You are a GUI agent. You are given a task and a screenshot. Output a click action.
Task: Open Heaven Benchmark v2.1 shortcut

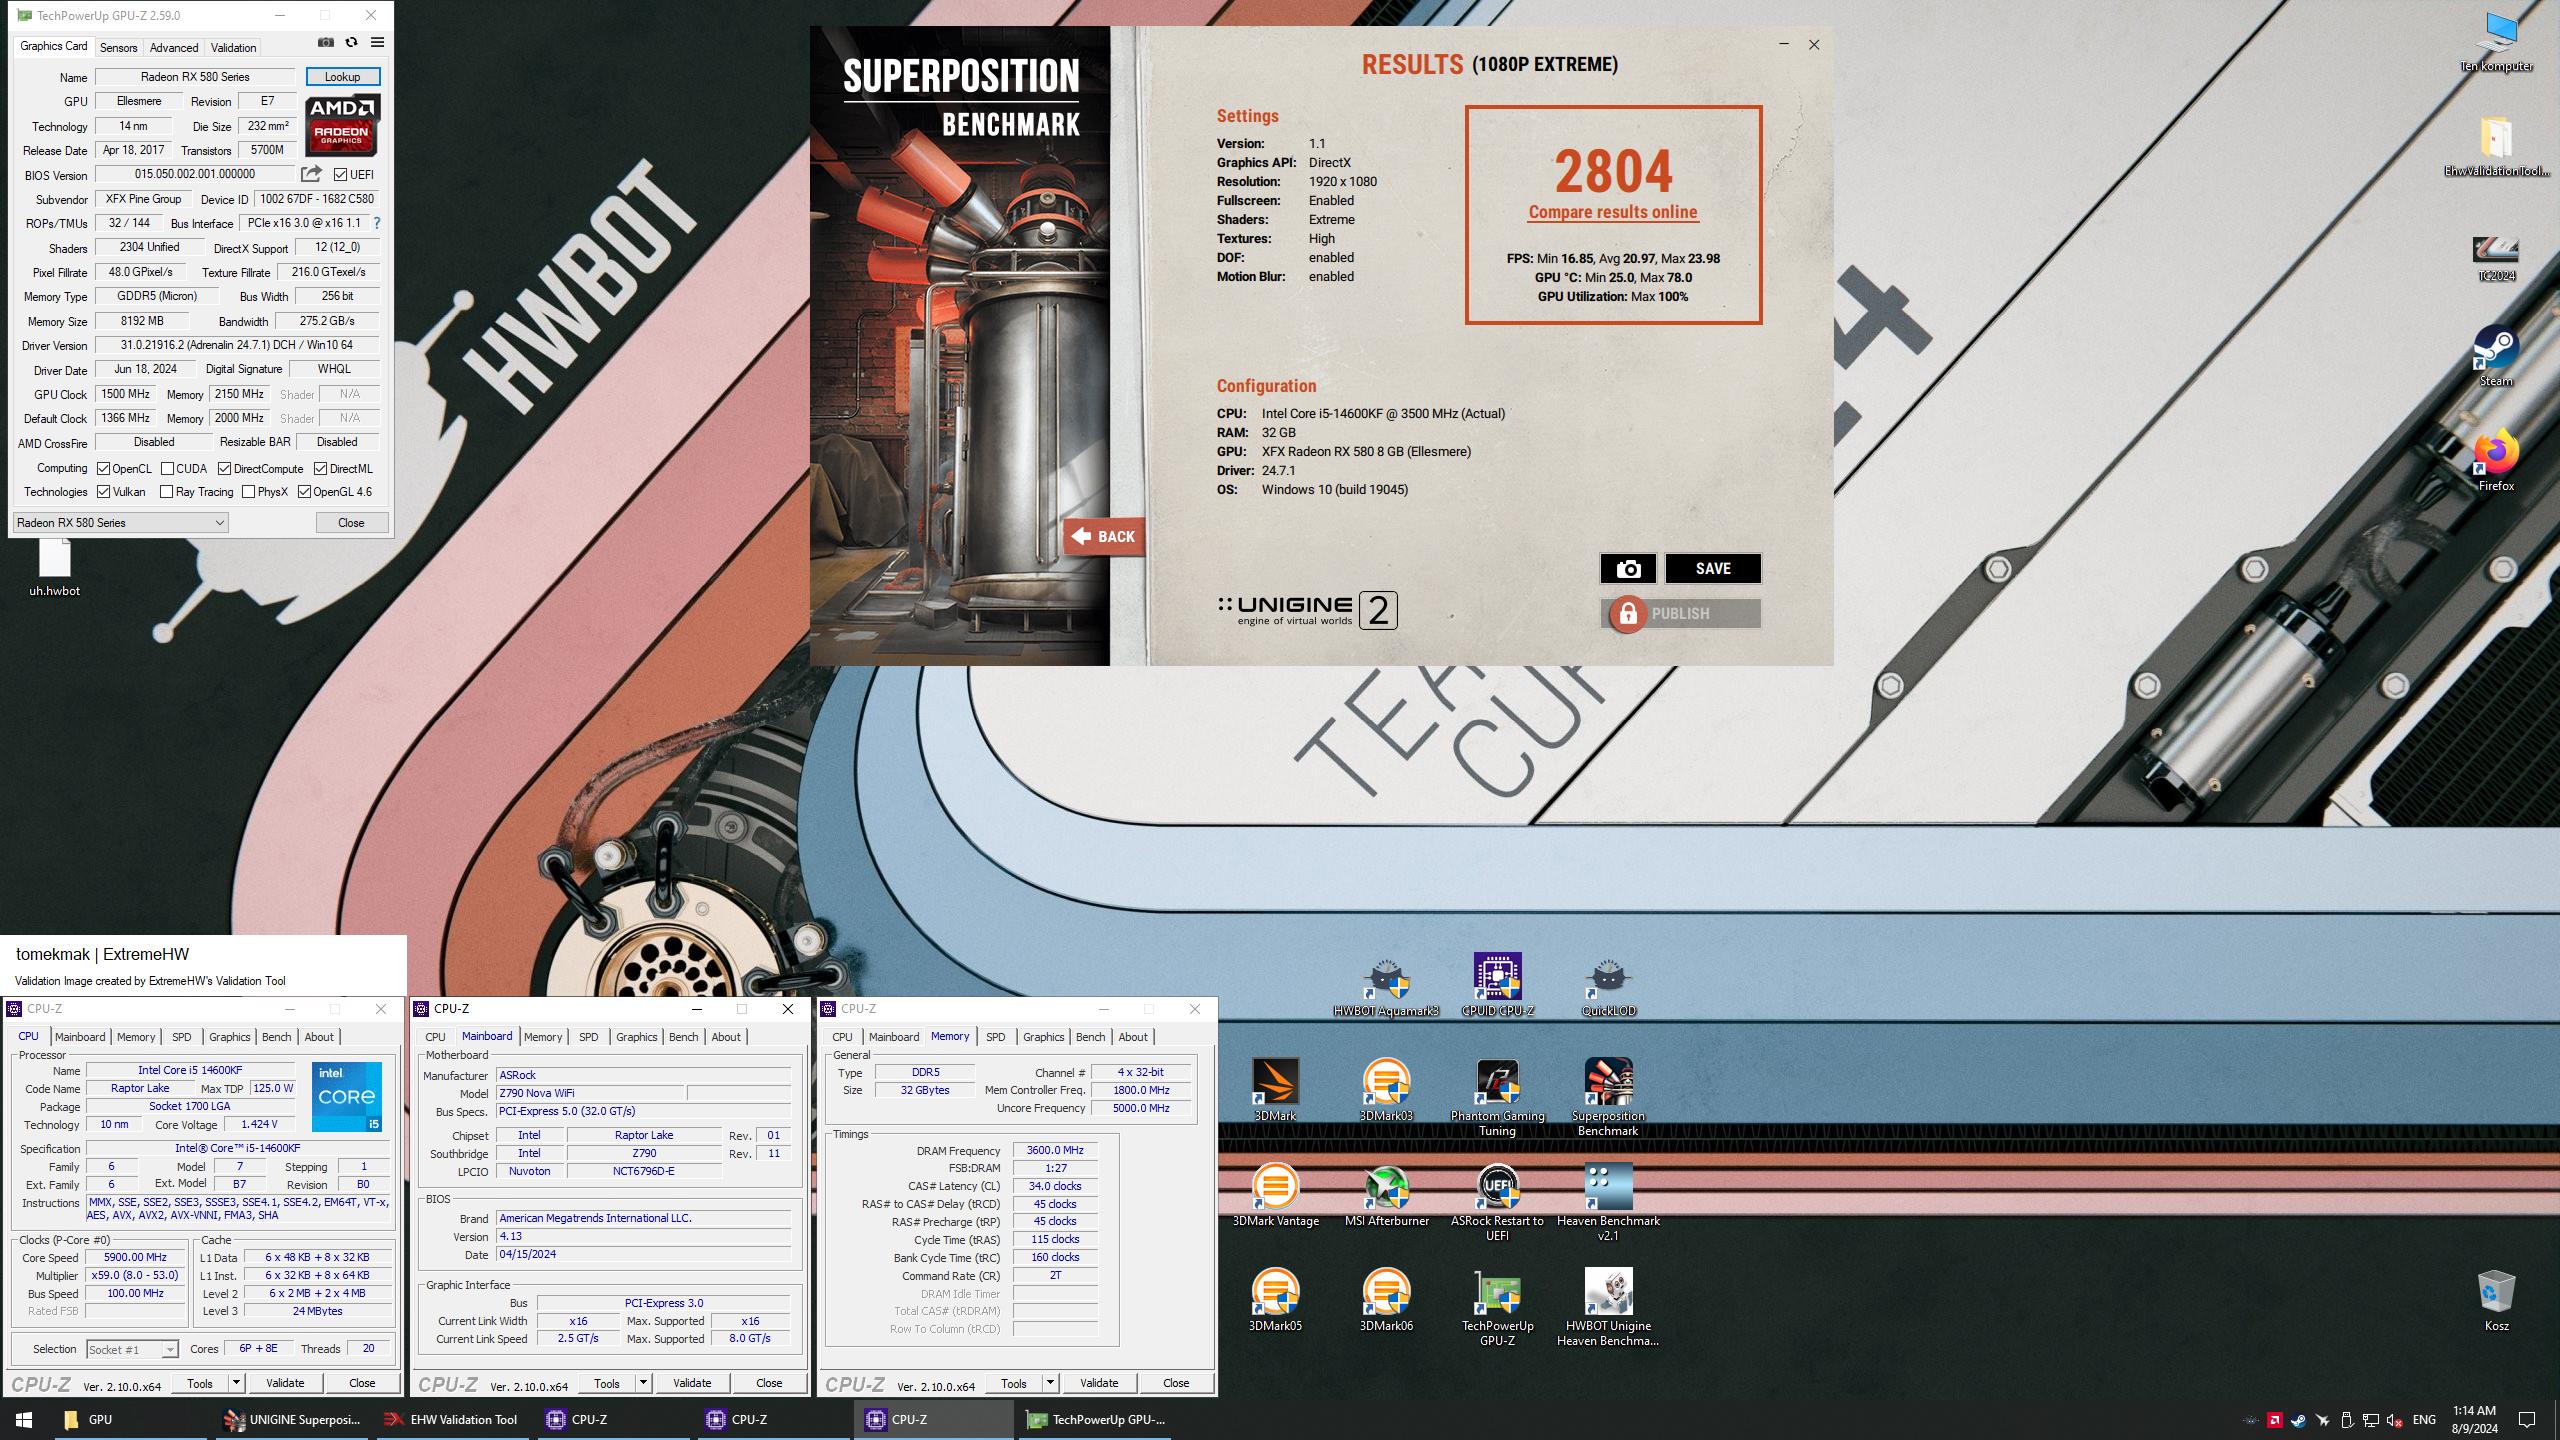click(1608, 1202)
